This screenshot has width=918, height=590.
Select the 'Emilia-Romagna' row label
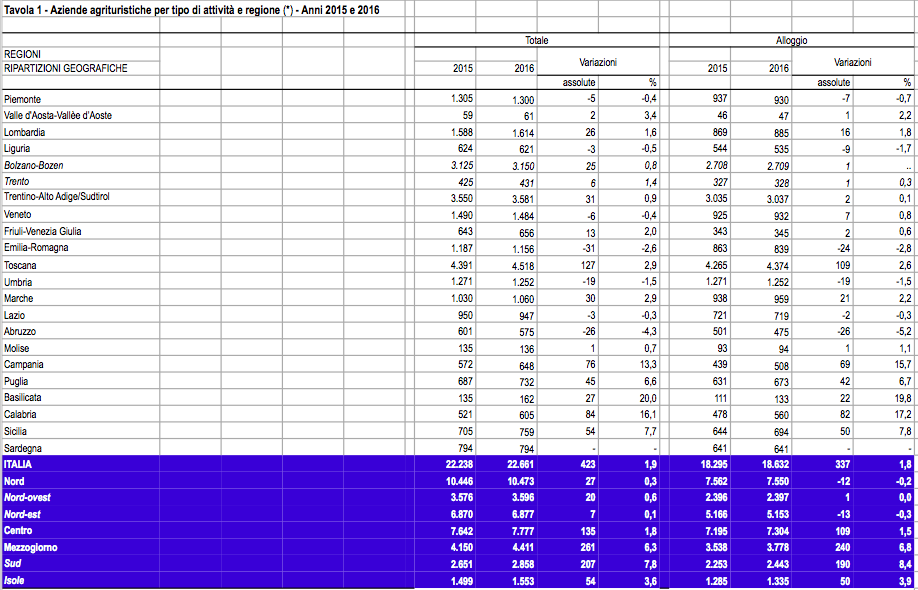[36, 247]
